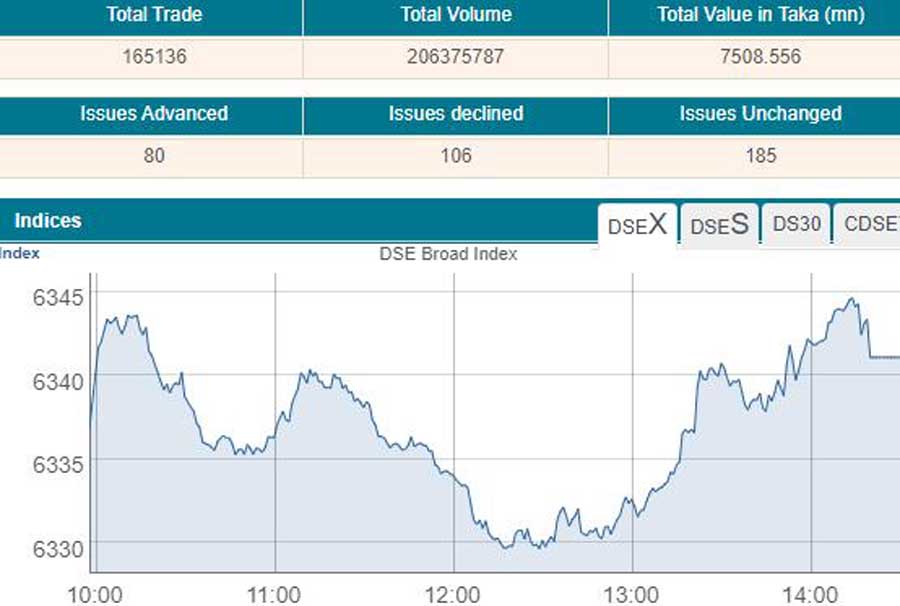The image size is (900, 606).
Task: Click the advanced issues count 80
Action: tap(151, 156)
